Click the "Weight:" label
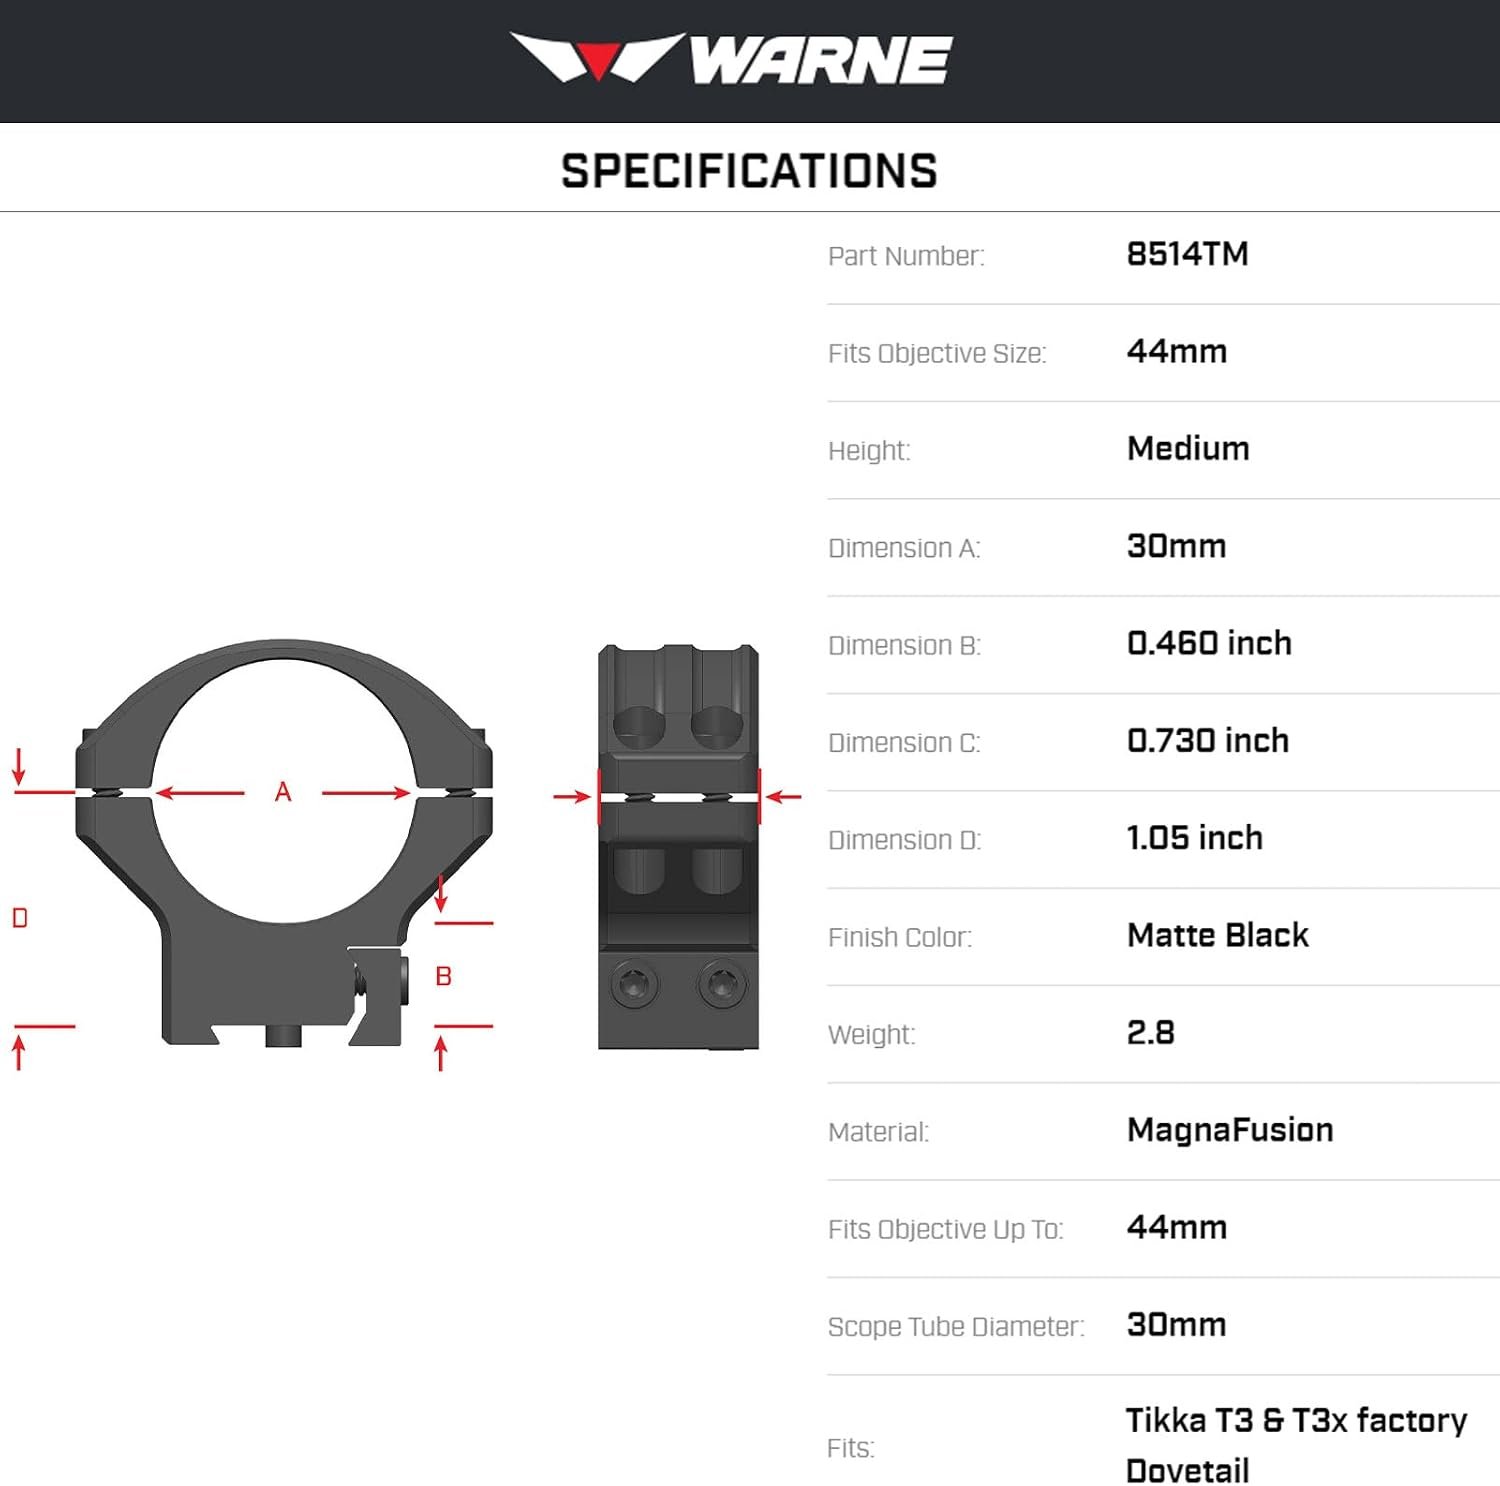 tap(872, 1035)
